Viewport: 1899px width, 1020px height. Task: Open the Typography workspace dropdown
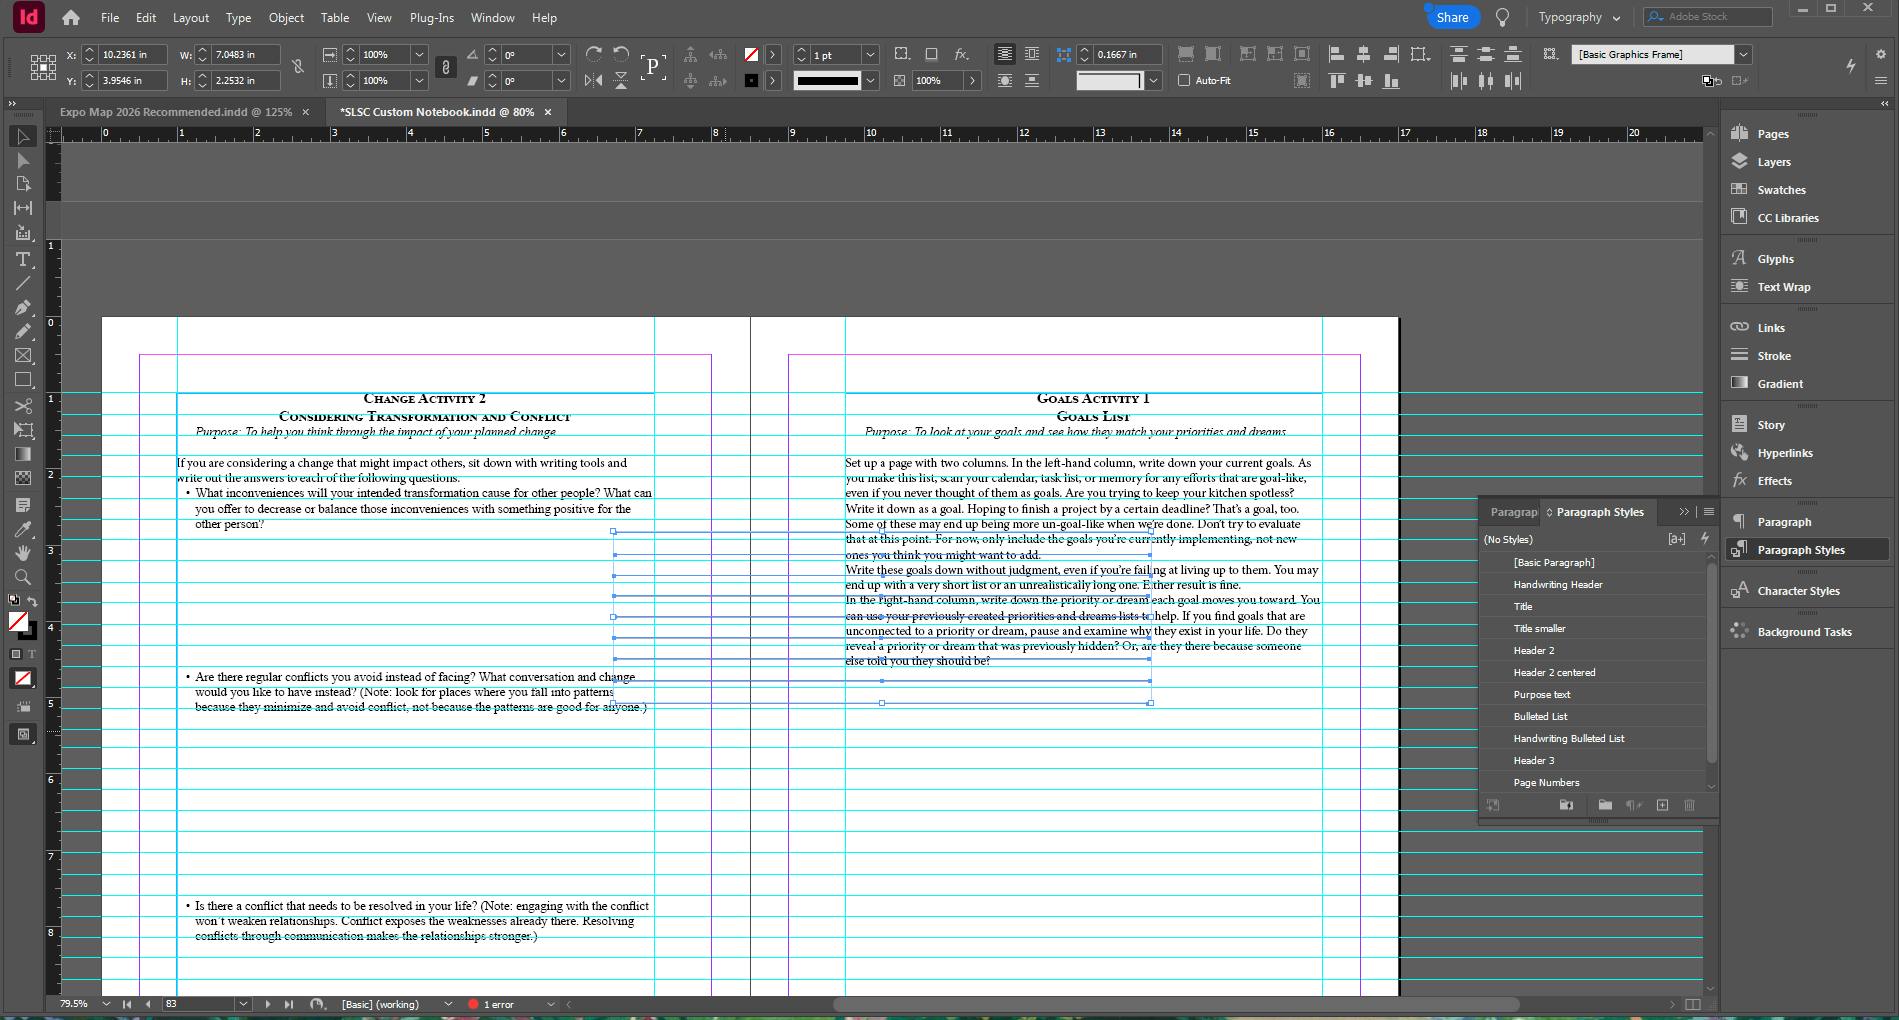pos(1579,18)
